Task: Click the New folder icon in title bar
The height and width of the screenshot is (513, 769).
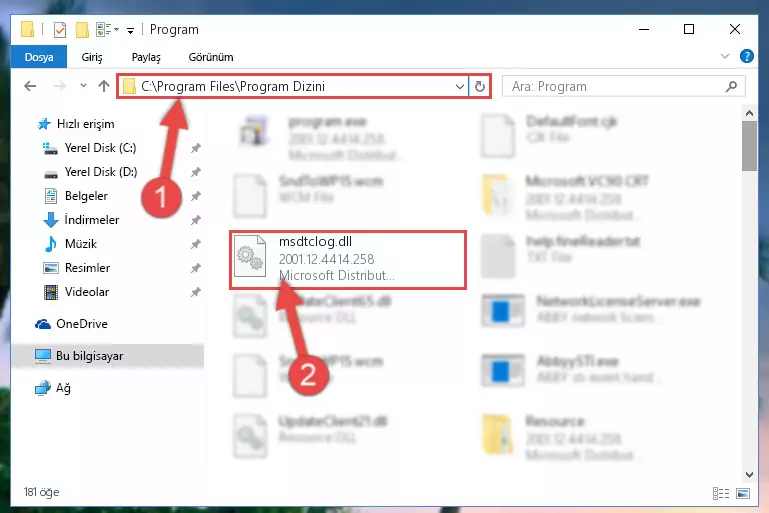Action: 82,30
